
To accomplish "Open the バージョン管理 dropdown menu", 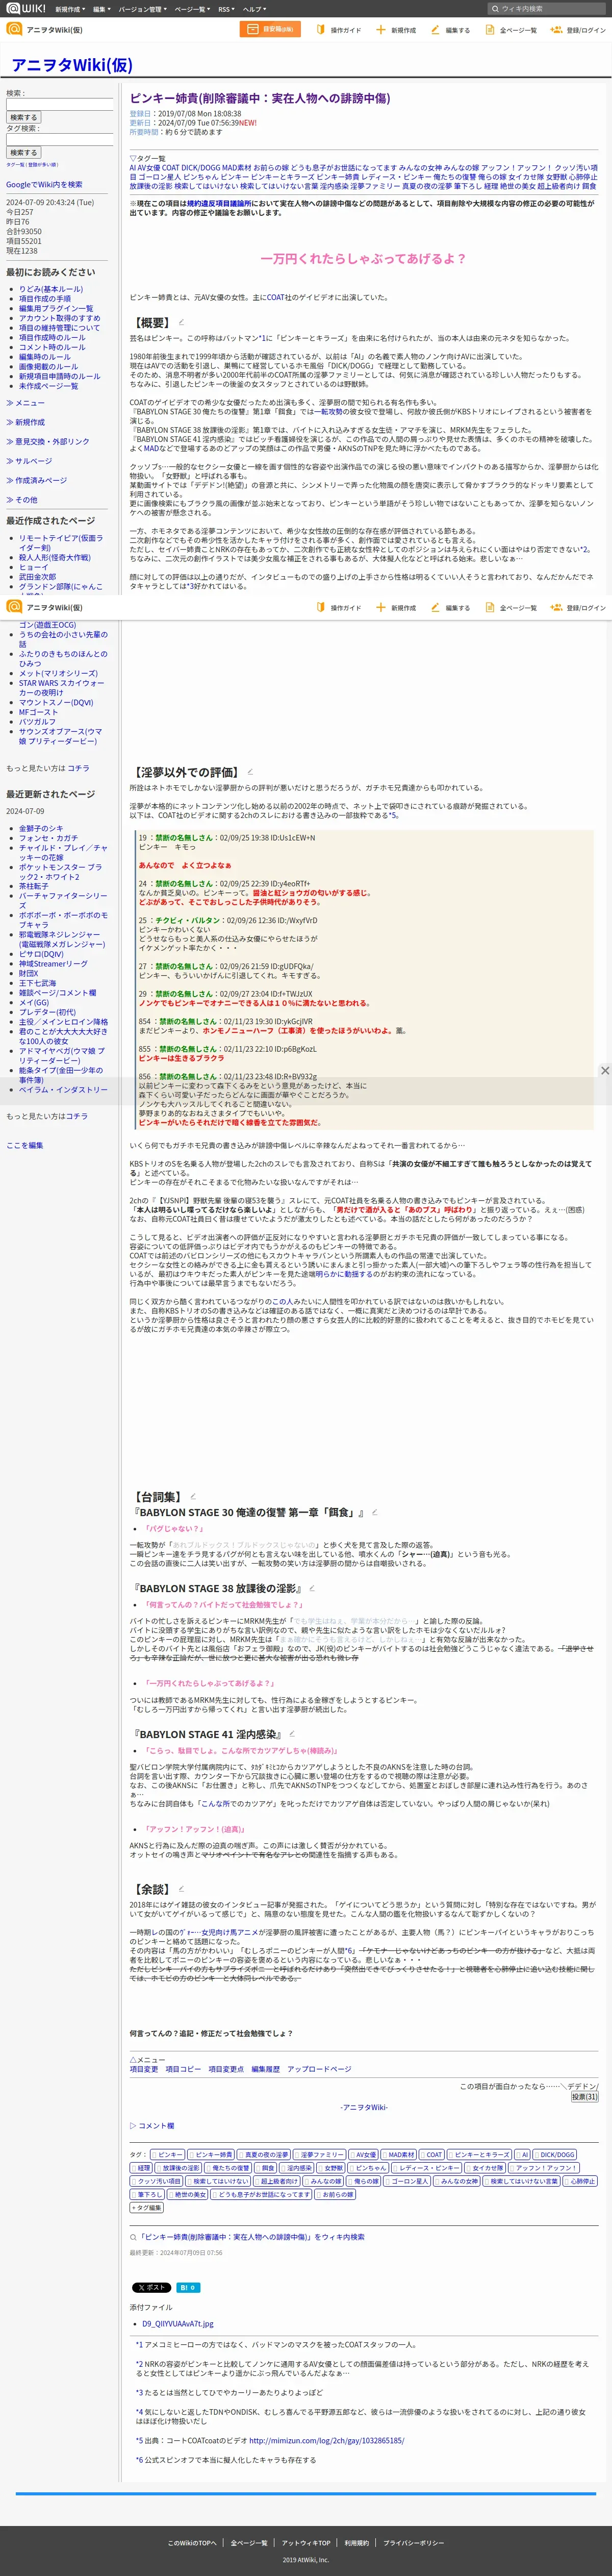I will 143,9.
